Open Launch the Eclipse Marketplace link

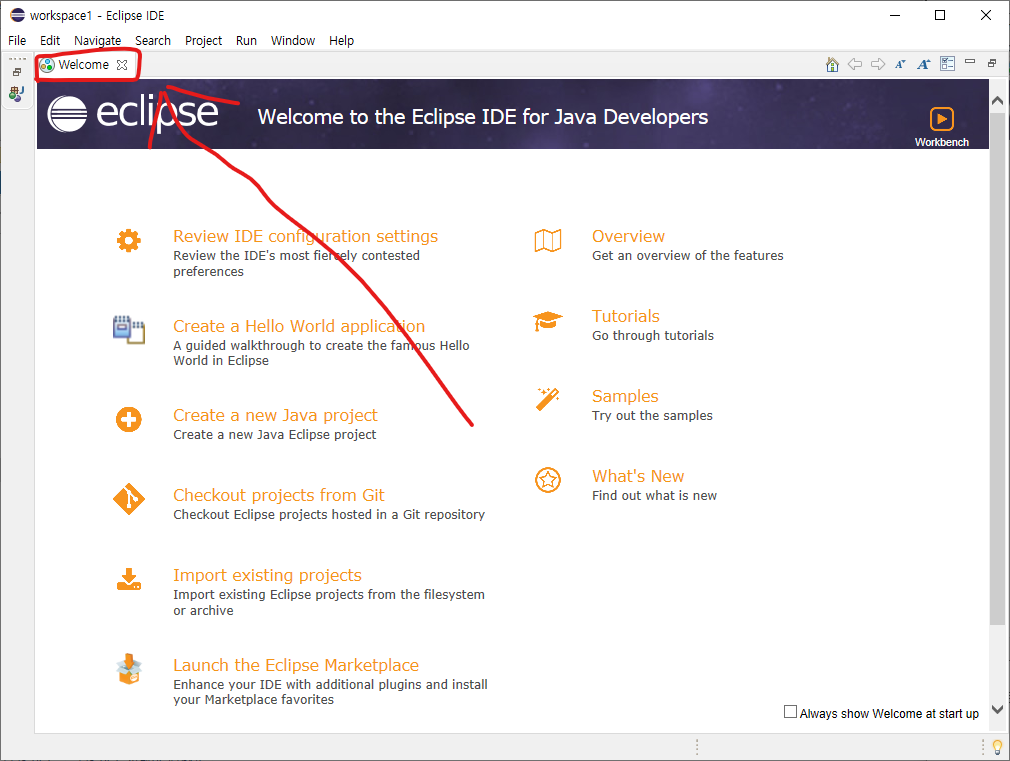[x=296, y=665]
